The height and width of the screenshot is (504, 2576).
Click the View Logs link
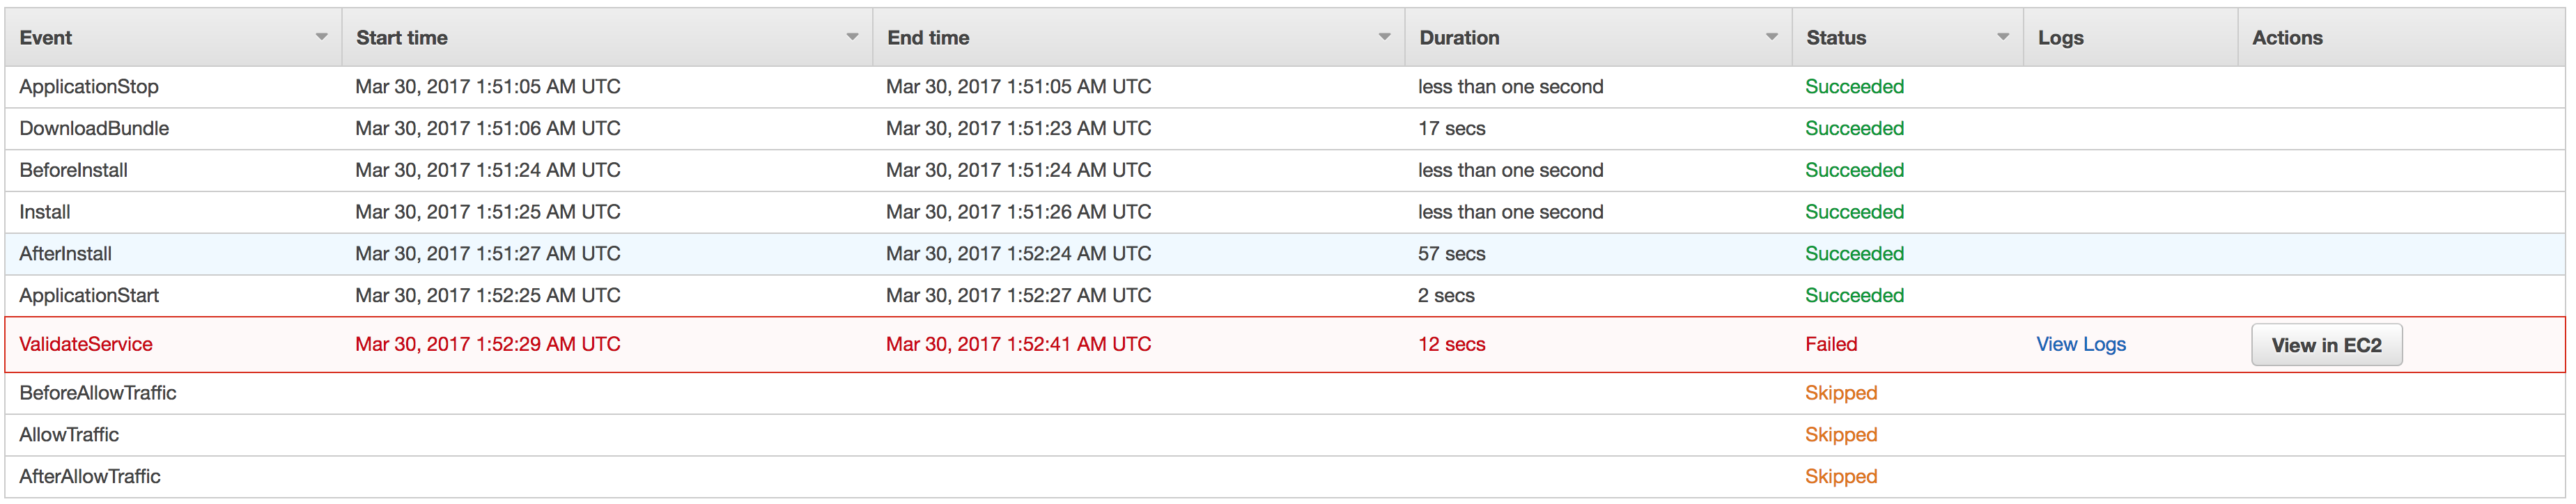pyautogui.click(x=2080, y=344)
